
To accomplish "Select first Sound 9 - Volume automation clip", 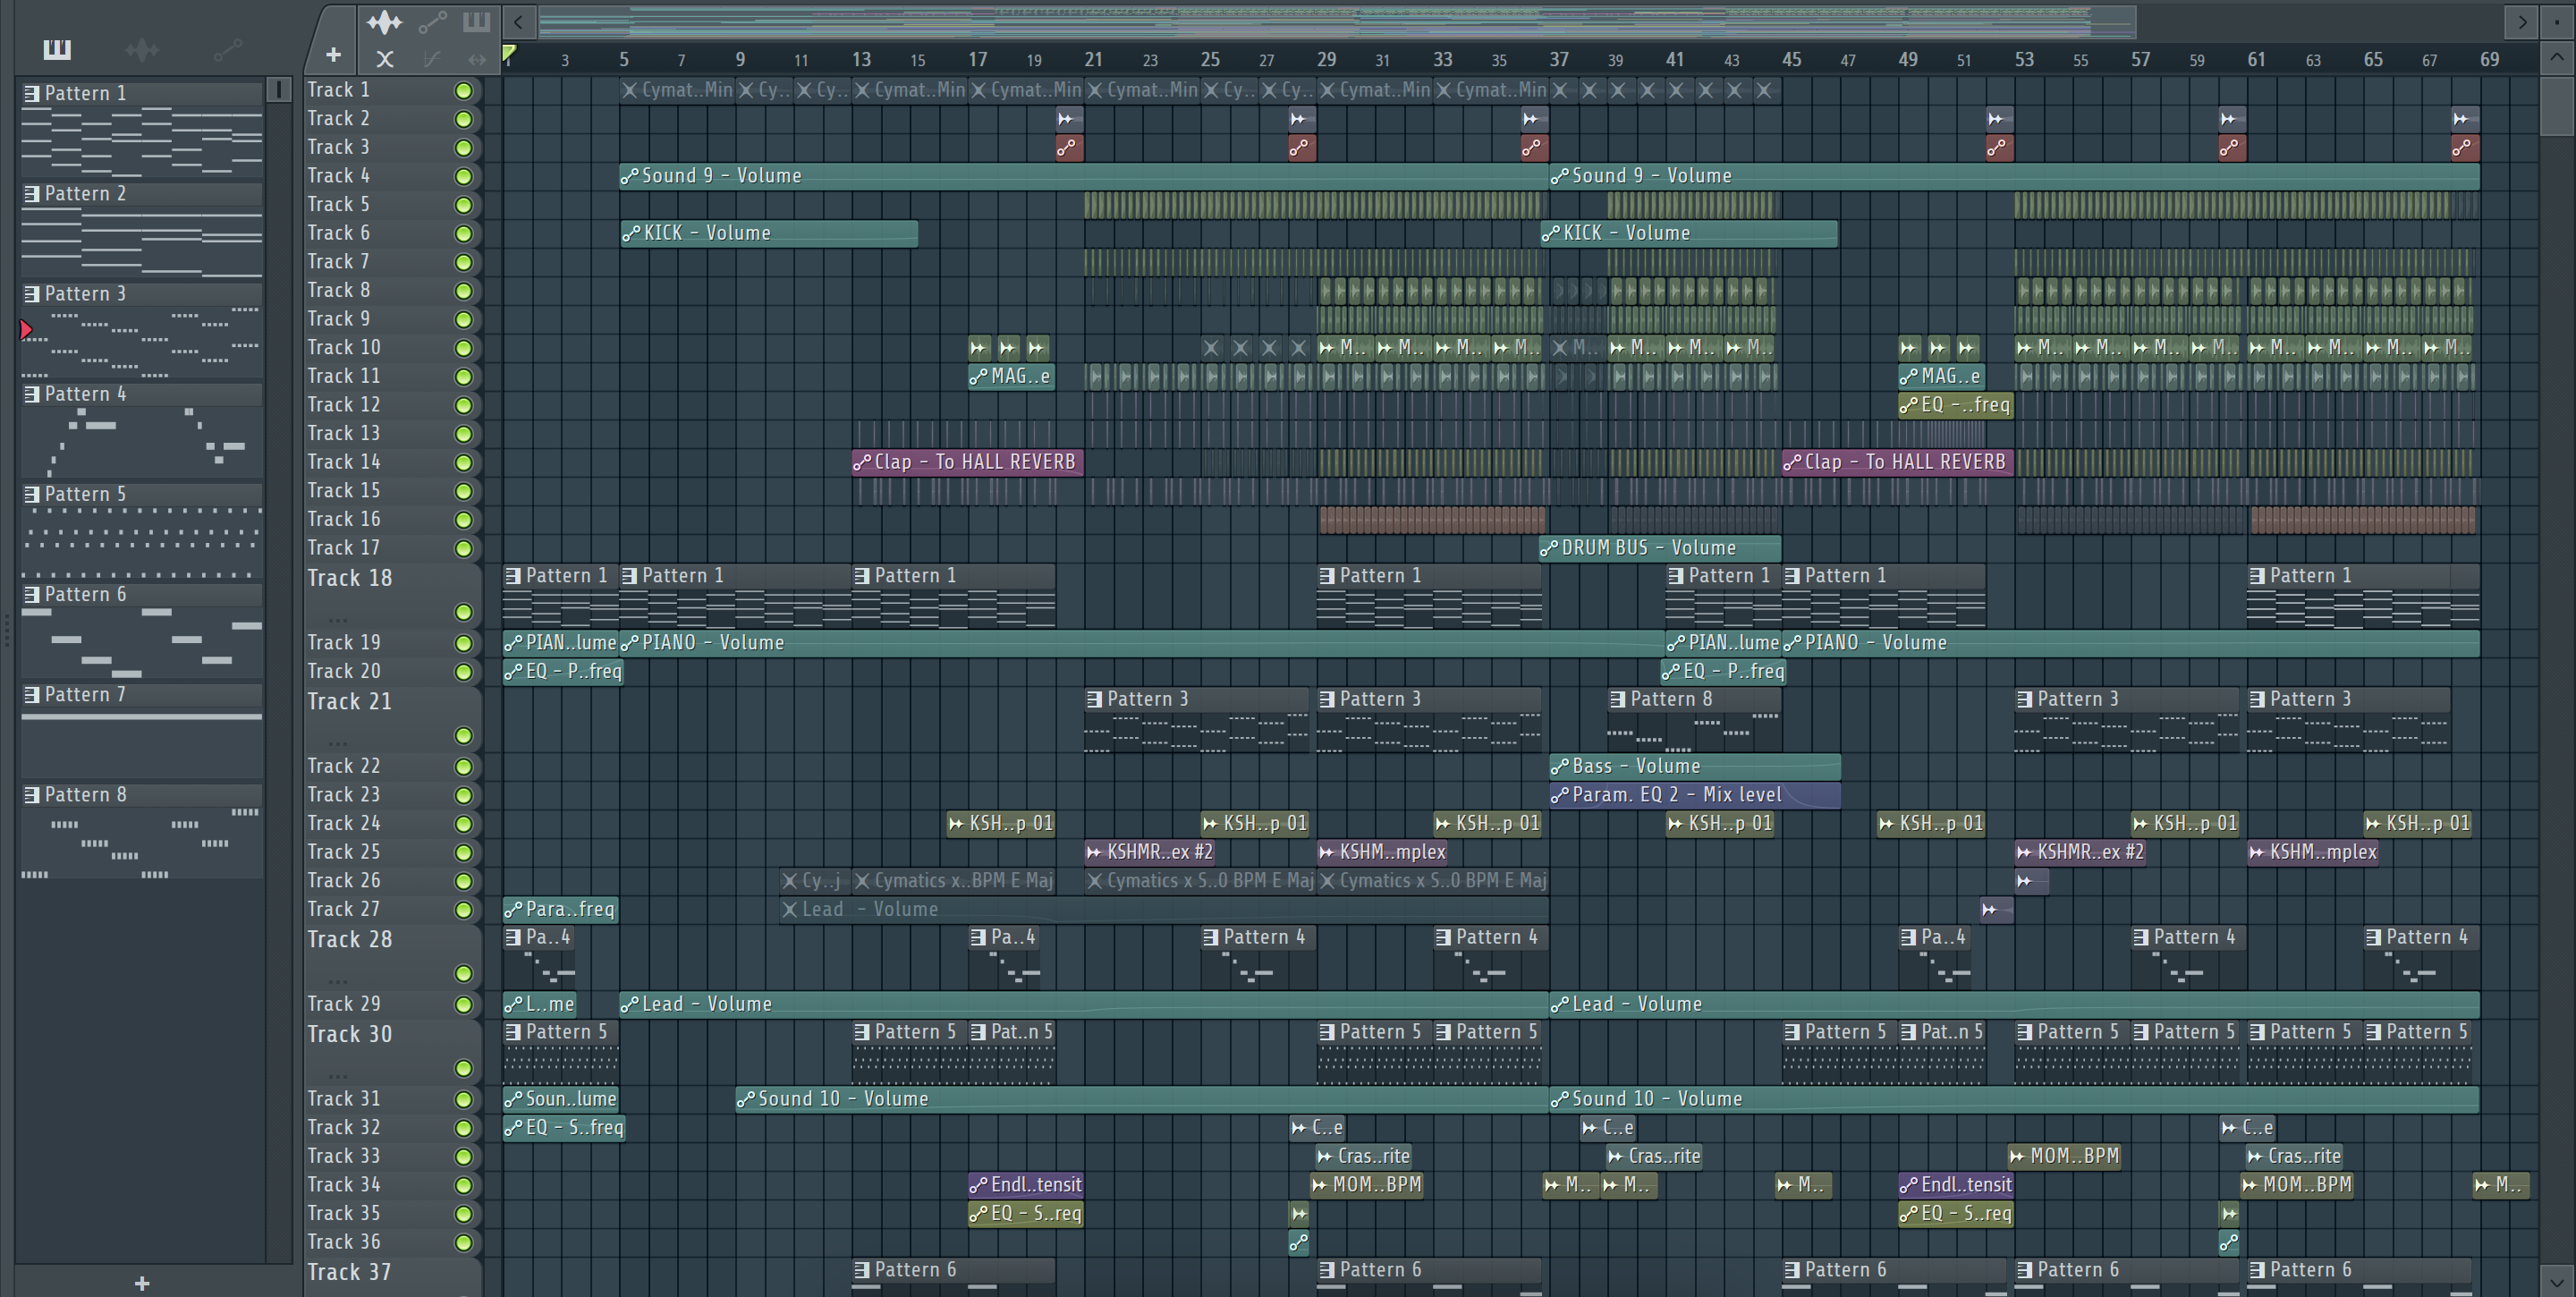I will [x=1082, y=176].
